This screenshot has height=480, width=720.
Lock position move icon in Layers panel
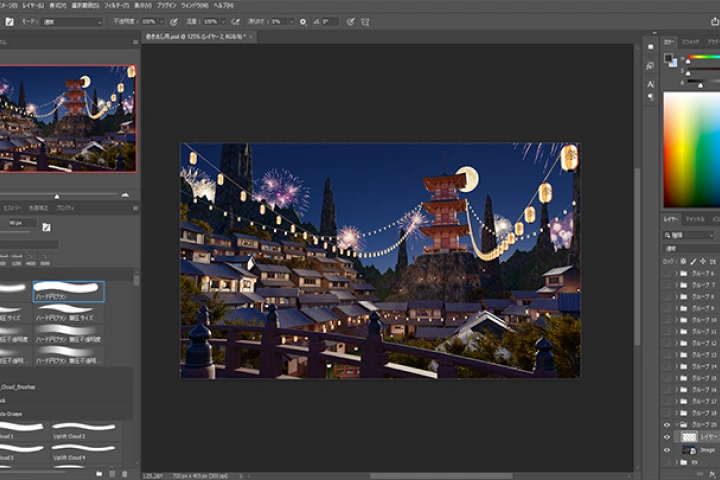pos(703,261)
